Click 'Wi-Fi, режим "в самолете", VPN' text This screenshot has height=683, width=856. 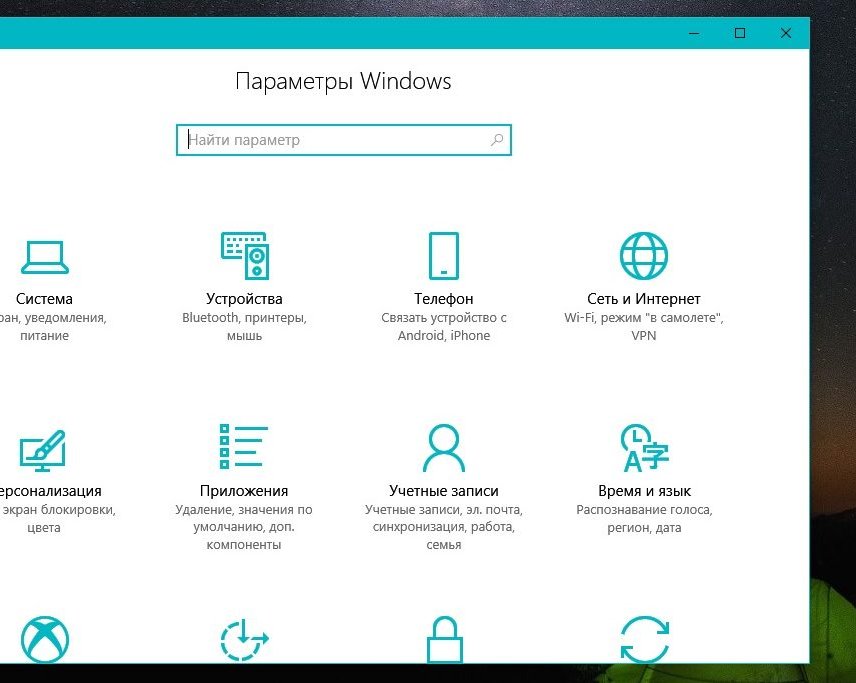pos(644,326)
